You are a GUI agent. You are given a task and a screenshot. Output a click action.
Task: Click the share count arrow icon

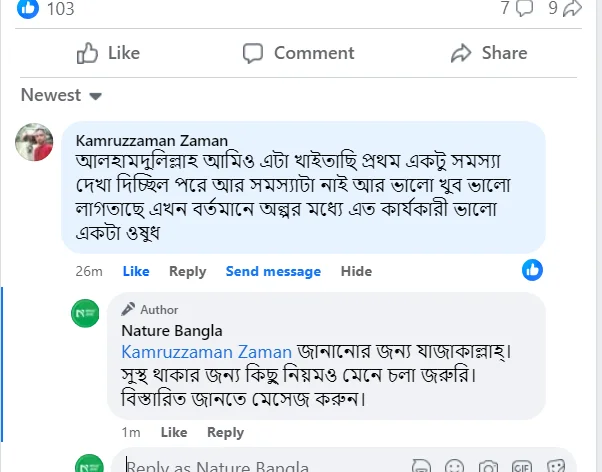coord(572,9)
